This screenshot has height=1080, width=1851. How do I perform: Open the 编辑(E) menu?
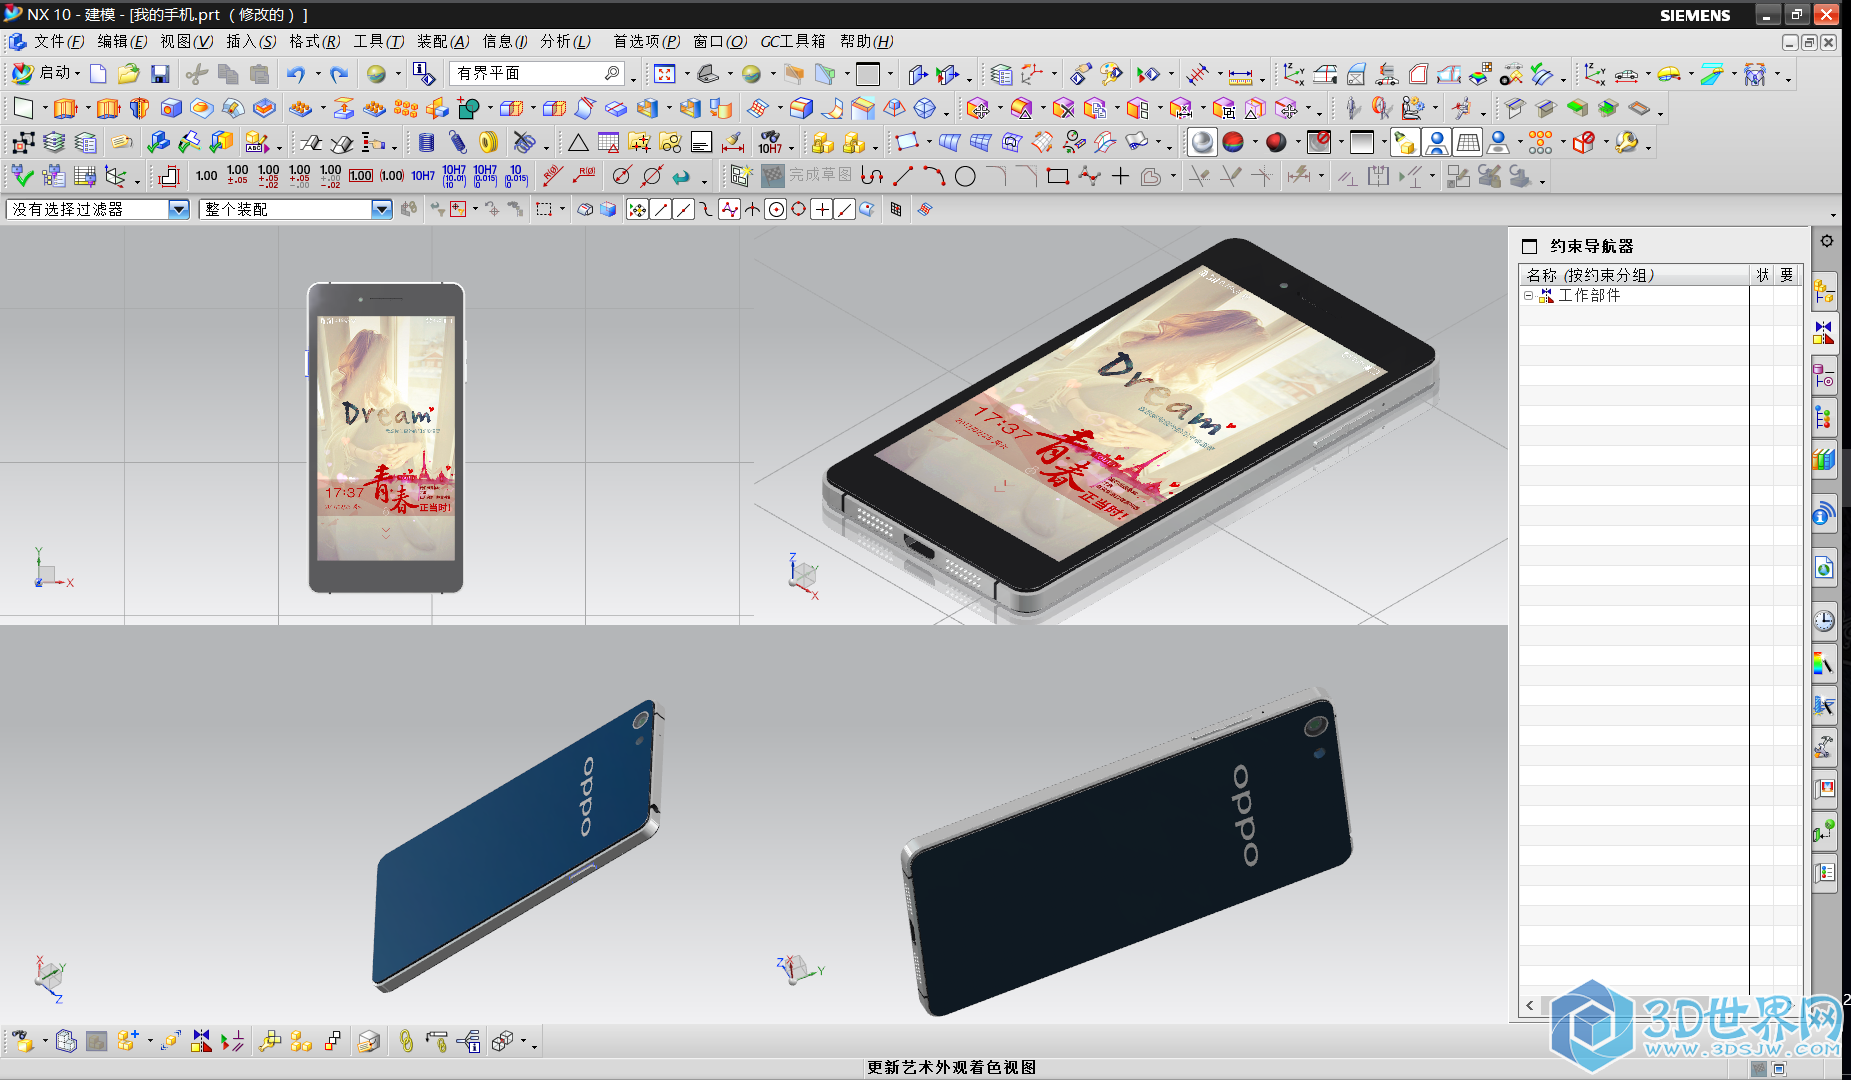pos(122,41)
